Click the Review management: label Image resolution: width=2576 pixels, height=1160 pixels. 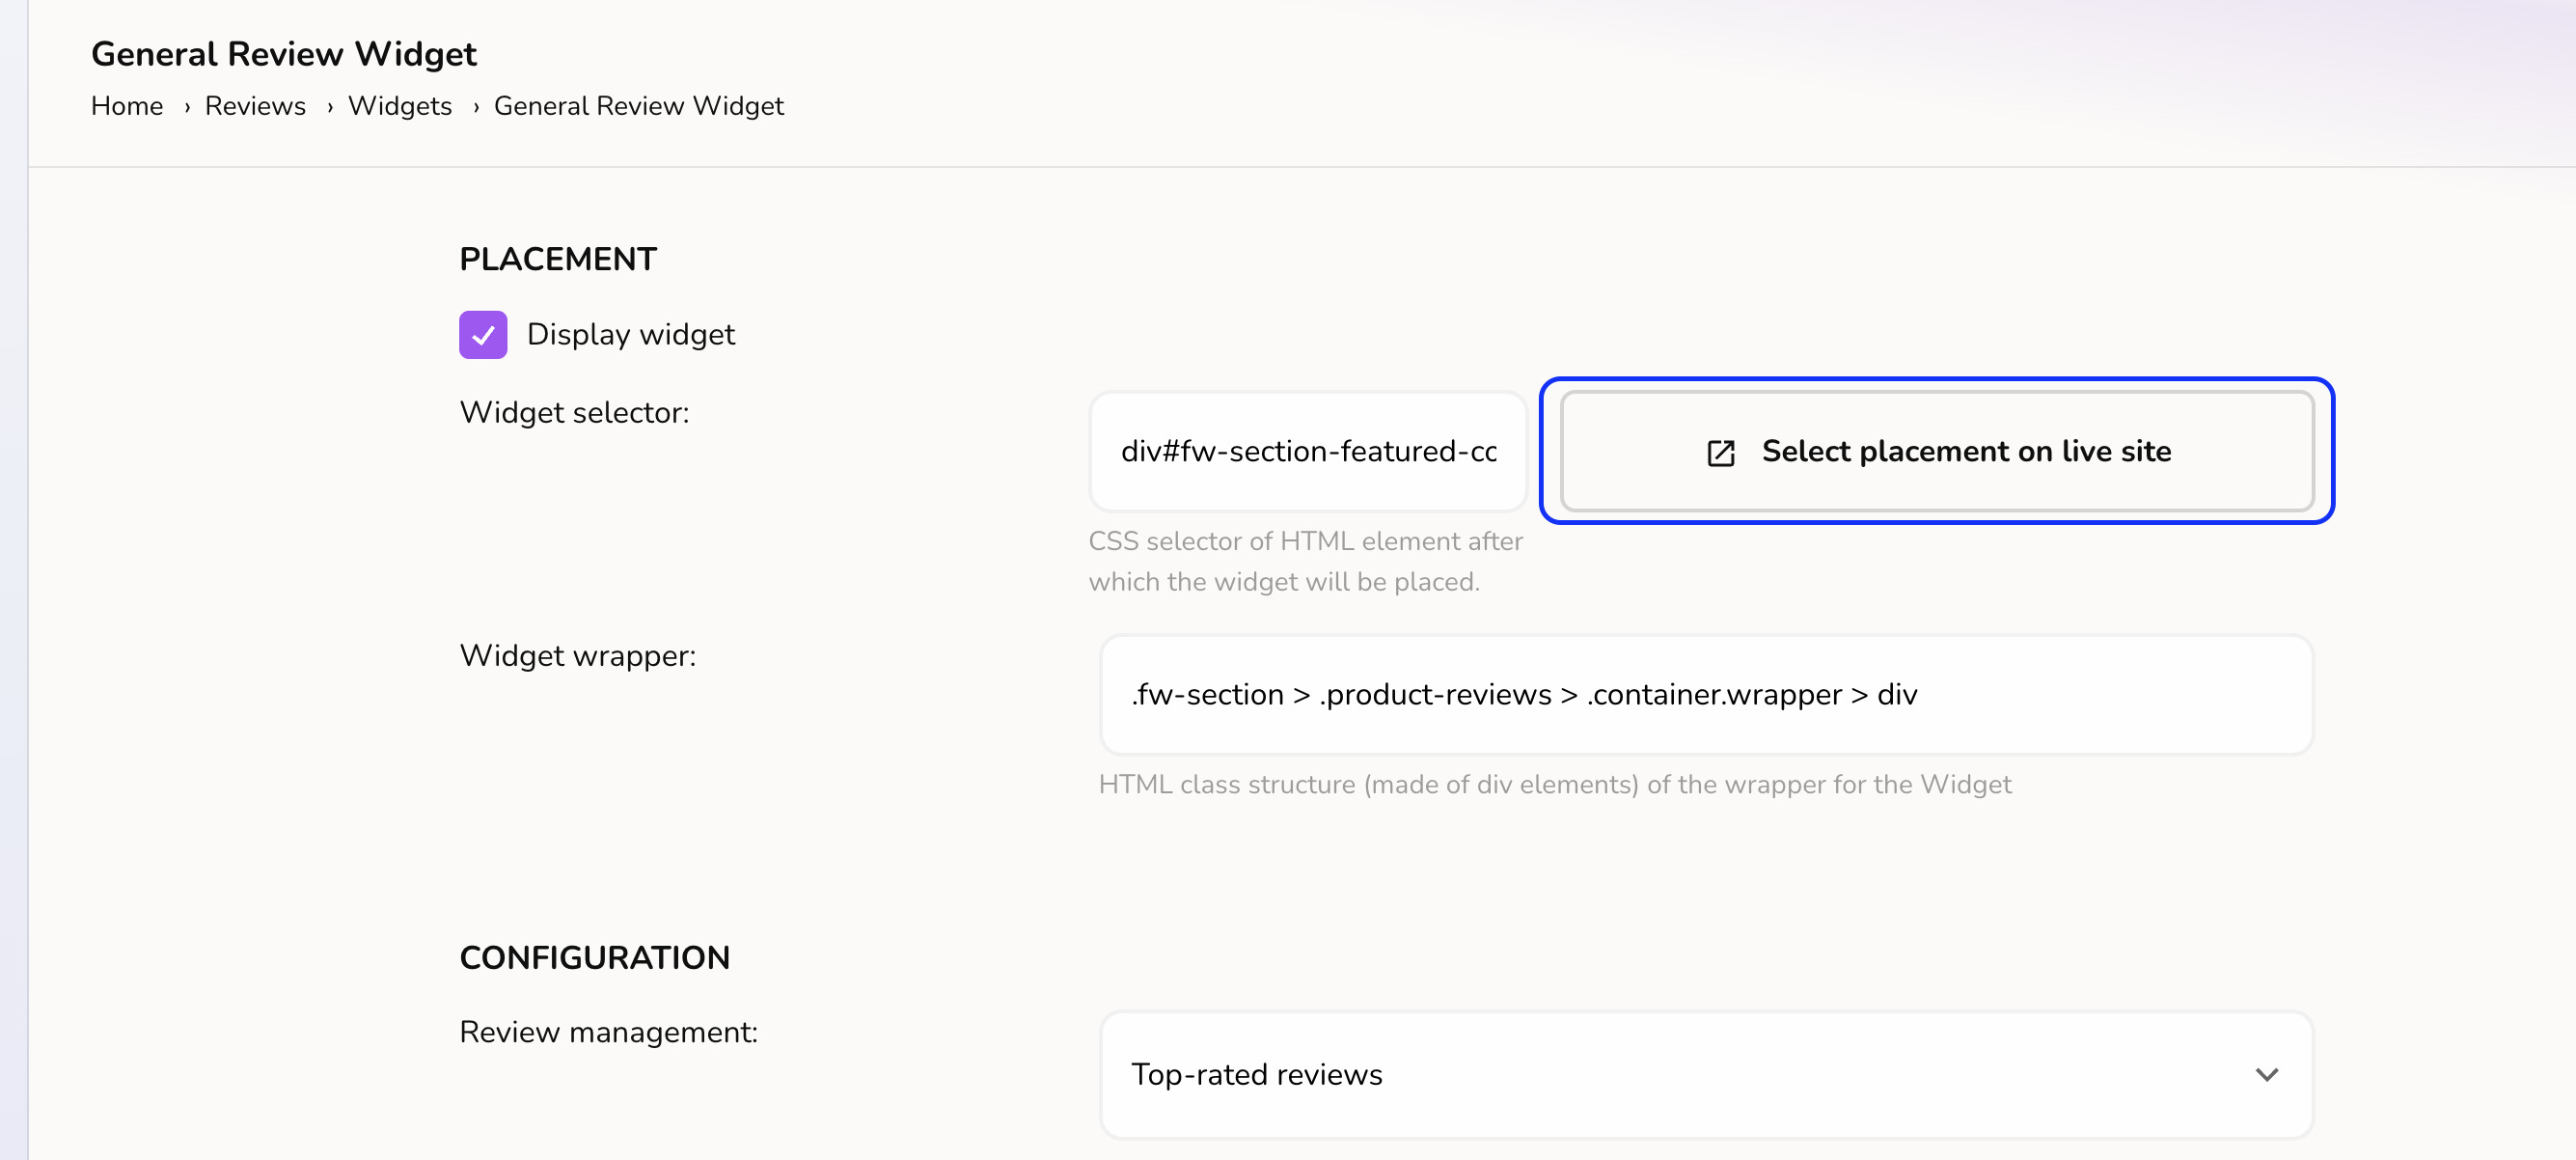(x=609, y=1032)
